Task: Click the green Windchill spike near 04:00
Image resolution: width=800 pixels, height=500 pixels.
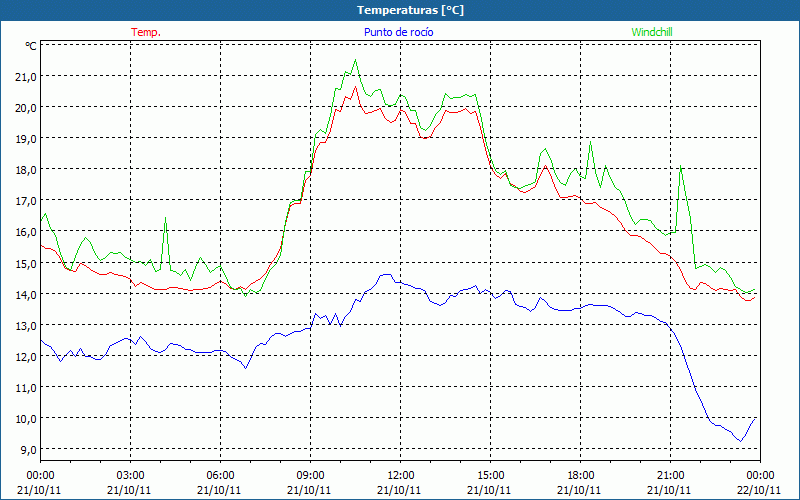Action: (165, 217)
